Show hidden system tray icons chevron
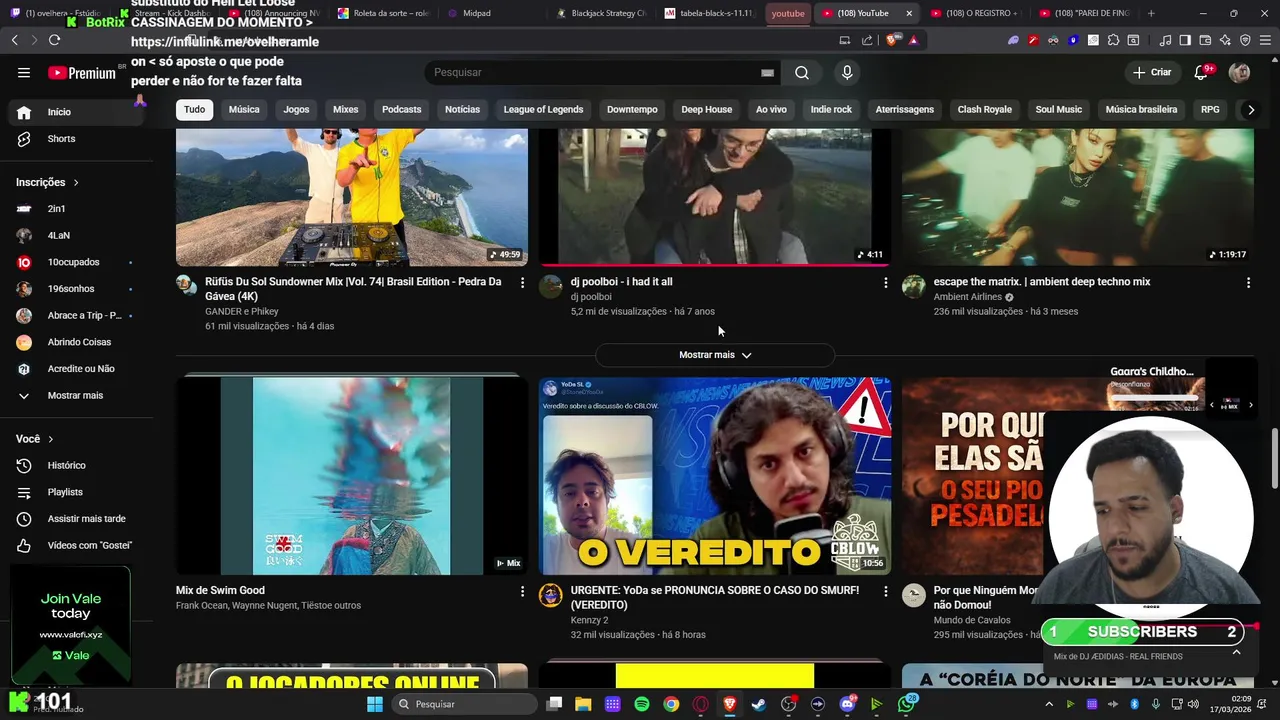The image size is (1280, 720). pos(1049,704)
